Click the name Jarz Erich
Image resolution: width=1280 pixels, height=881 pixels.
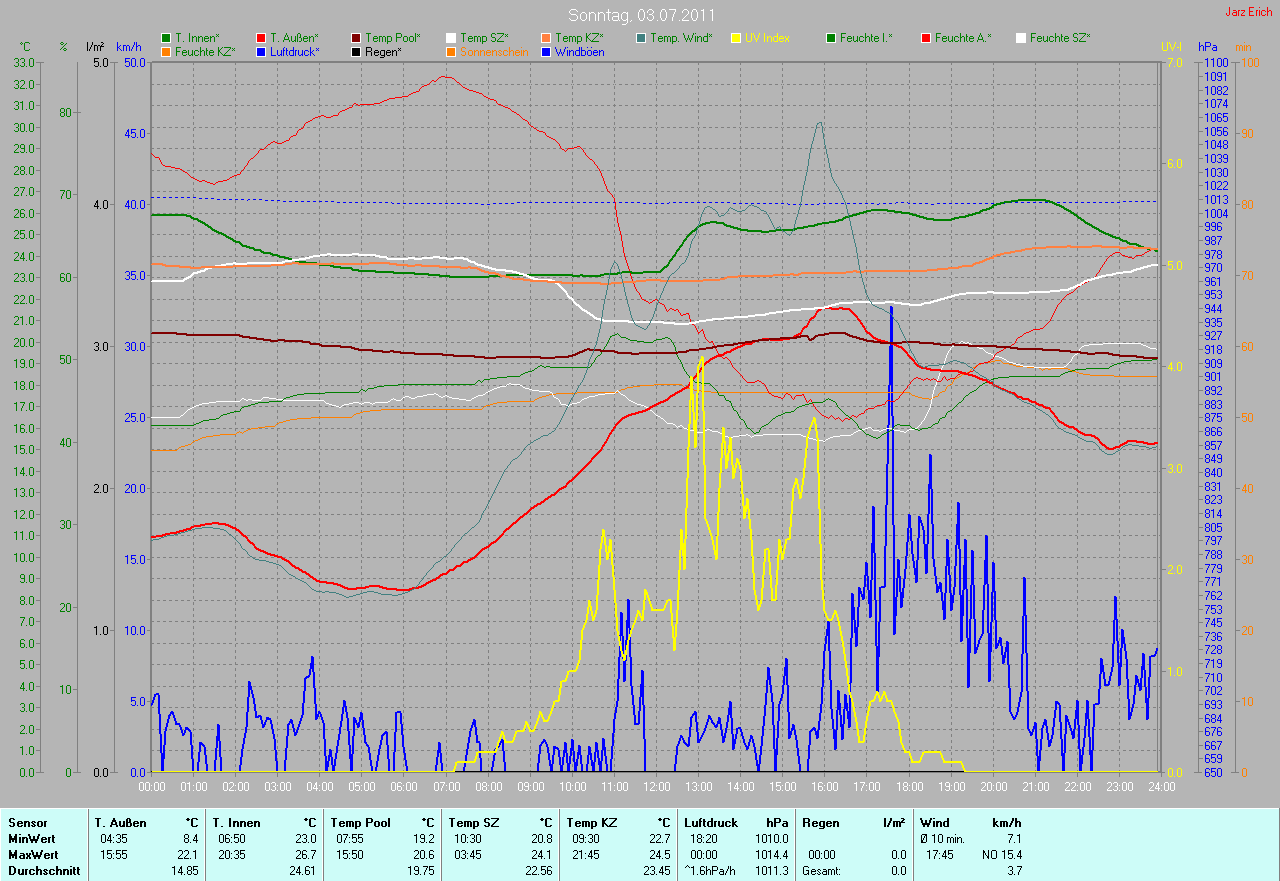[x=1249, y=12]
